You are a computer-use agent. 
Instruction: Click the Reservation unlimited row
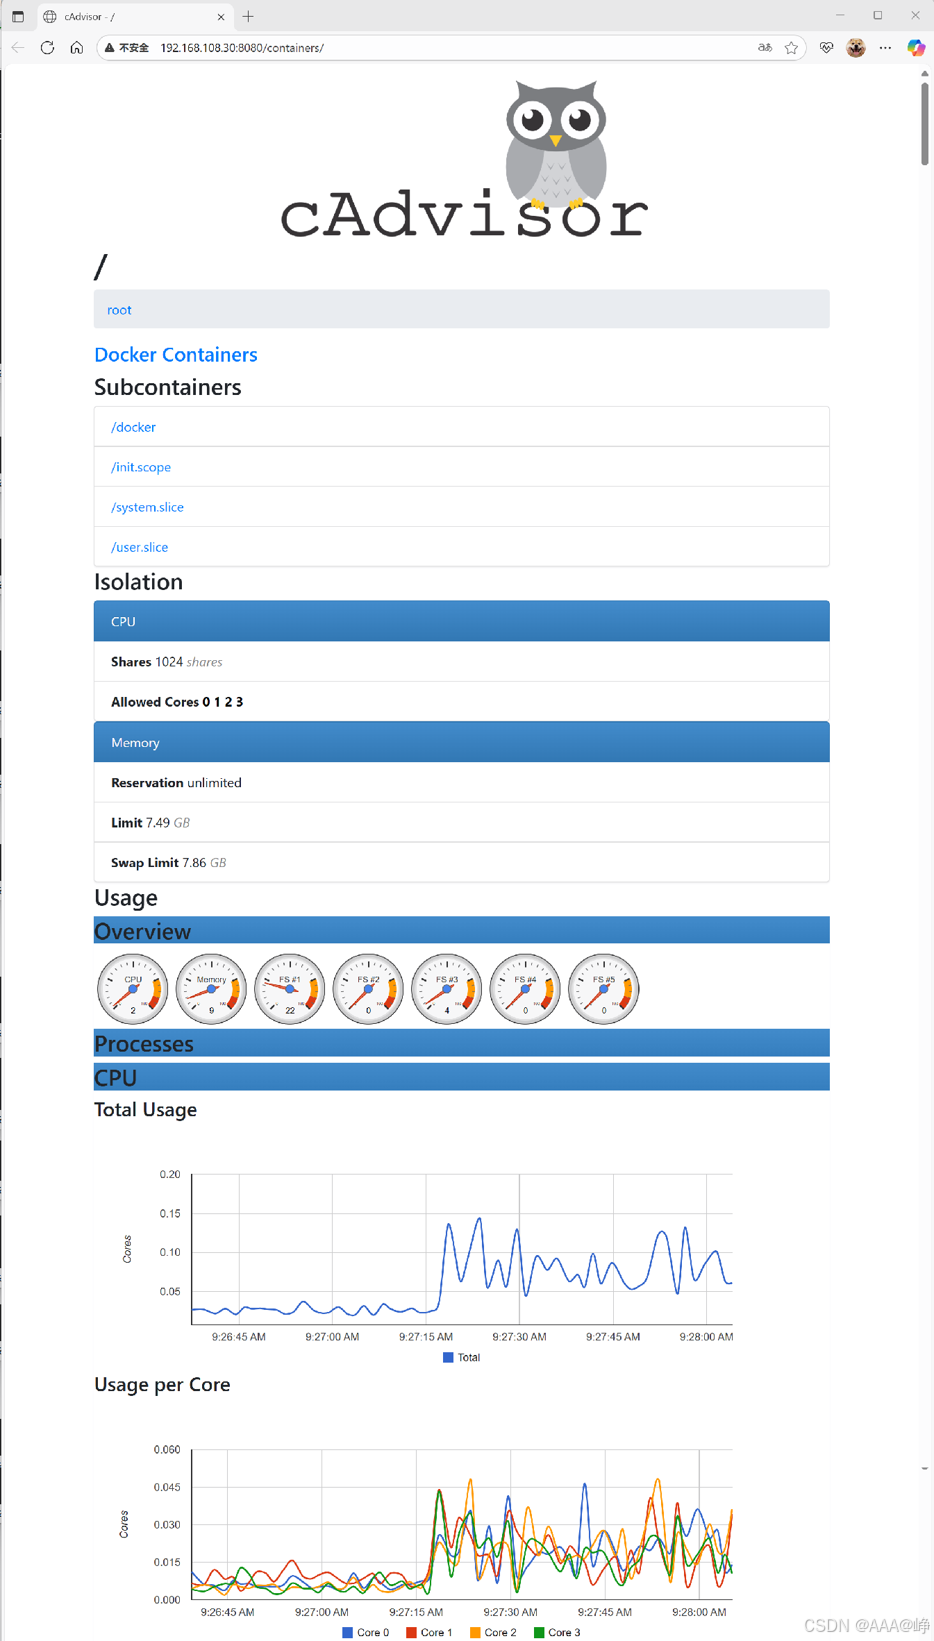462,782
